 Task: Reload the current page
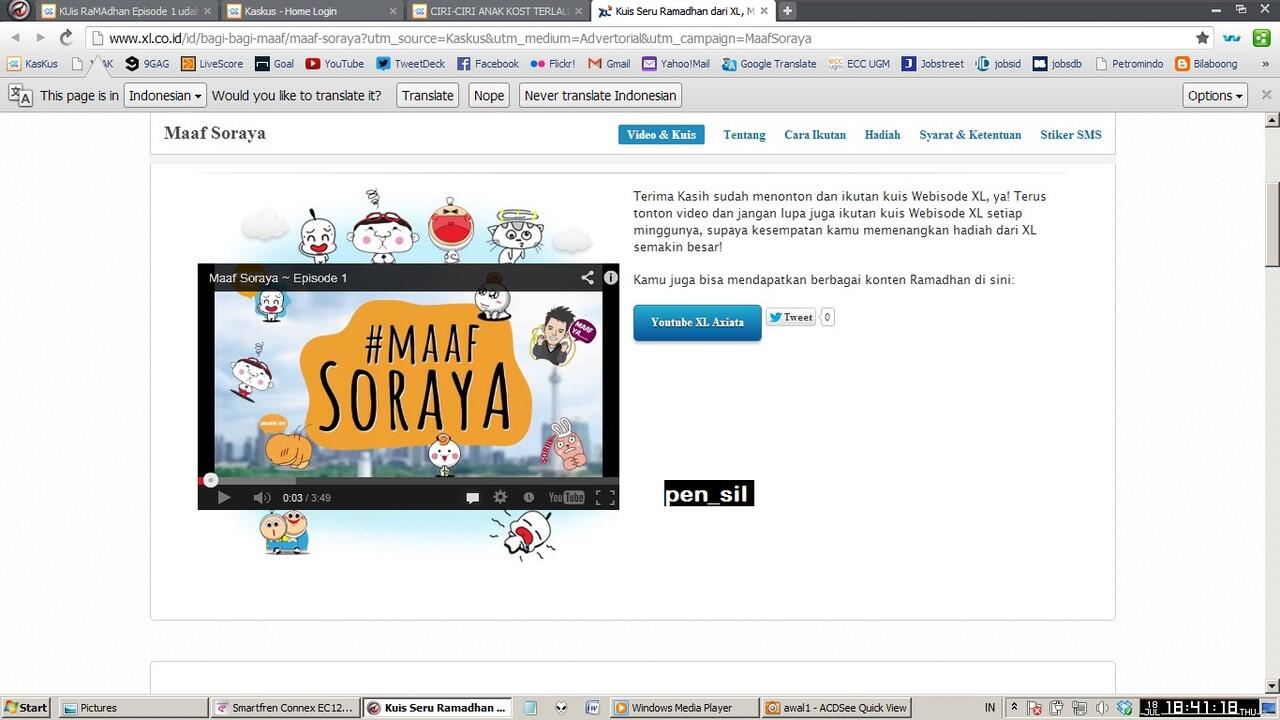pos(66,38)
